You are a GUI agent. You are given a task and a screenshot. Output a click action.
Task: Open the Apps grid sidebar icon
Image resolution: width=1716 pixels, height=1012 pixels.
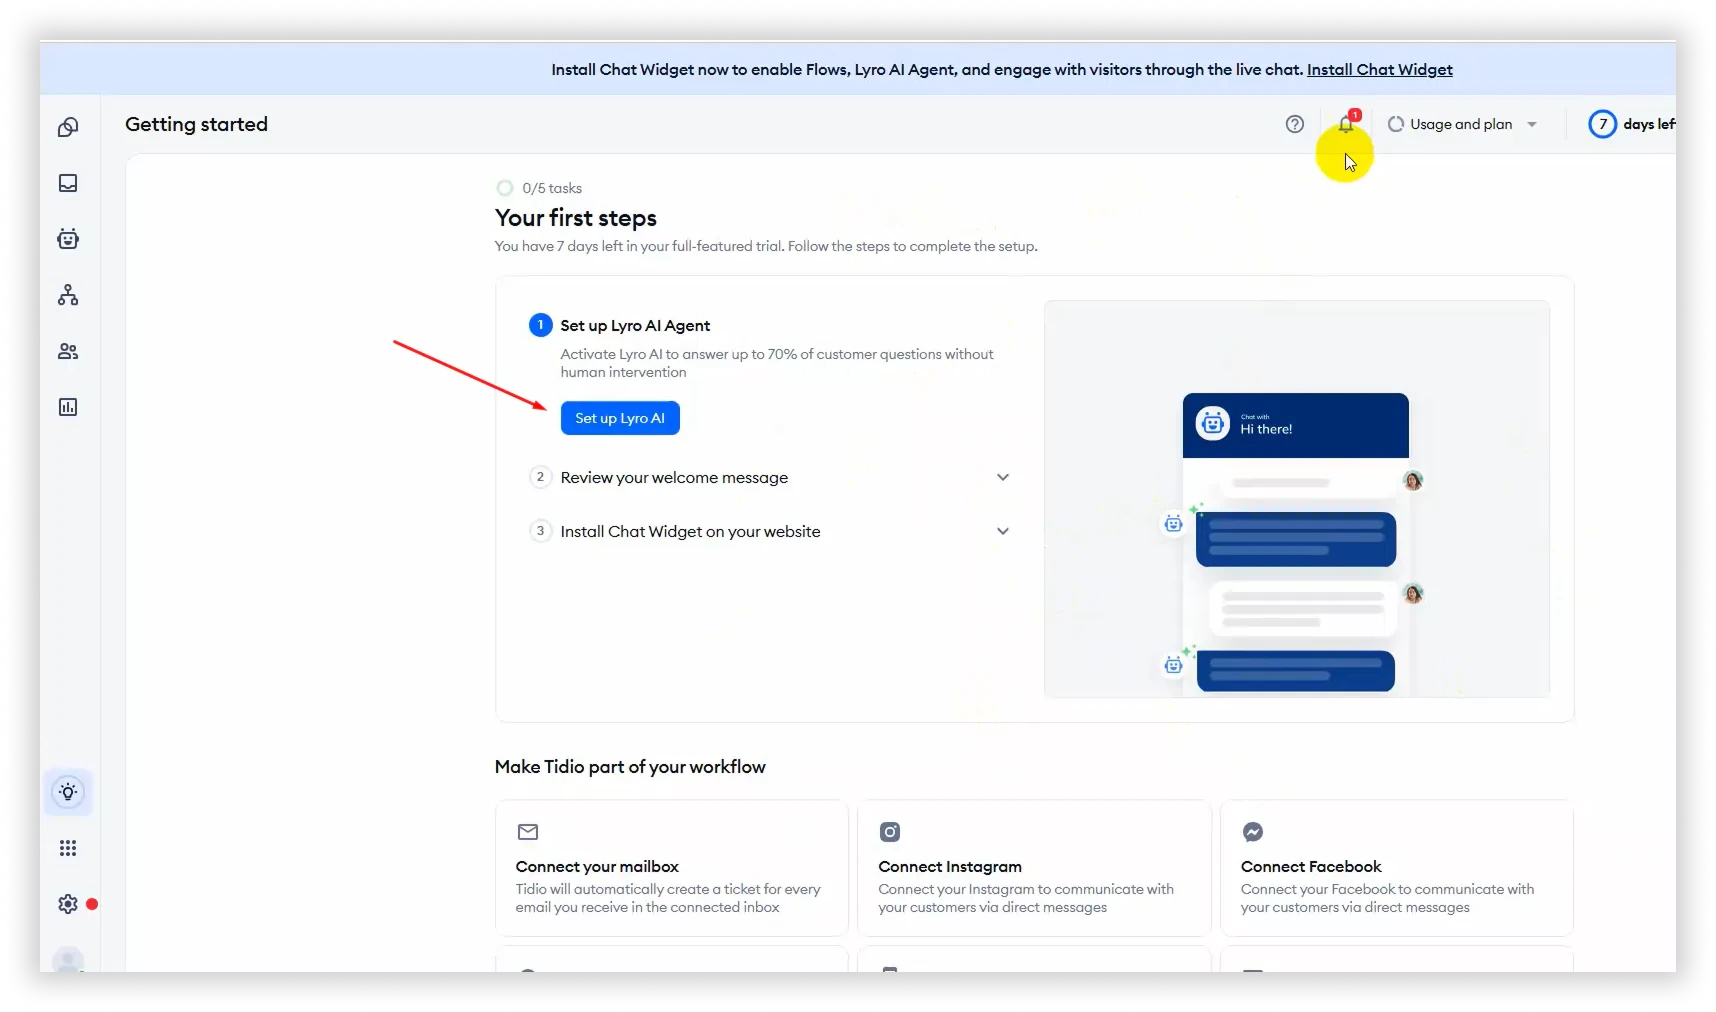click(68, 848)
